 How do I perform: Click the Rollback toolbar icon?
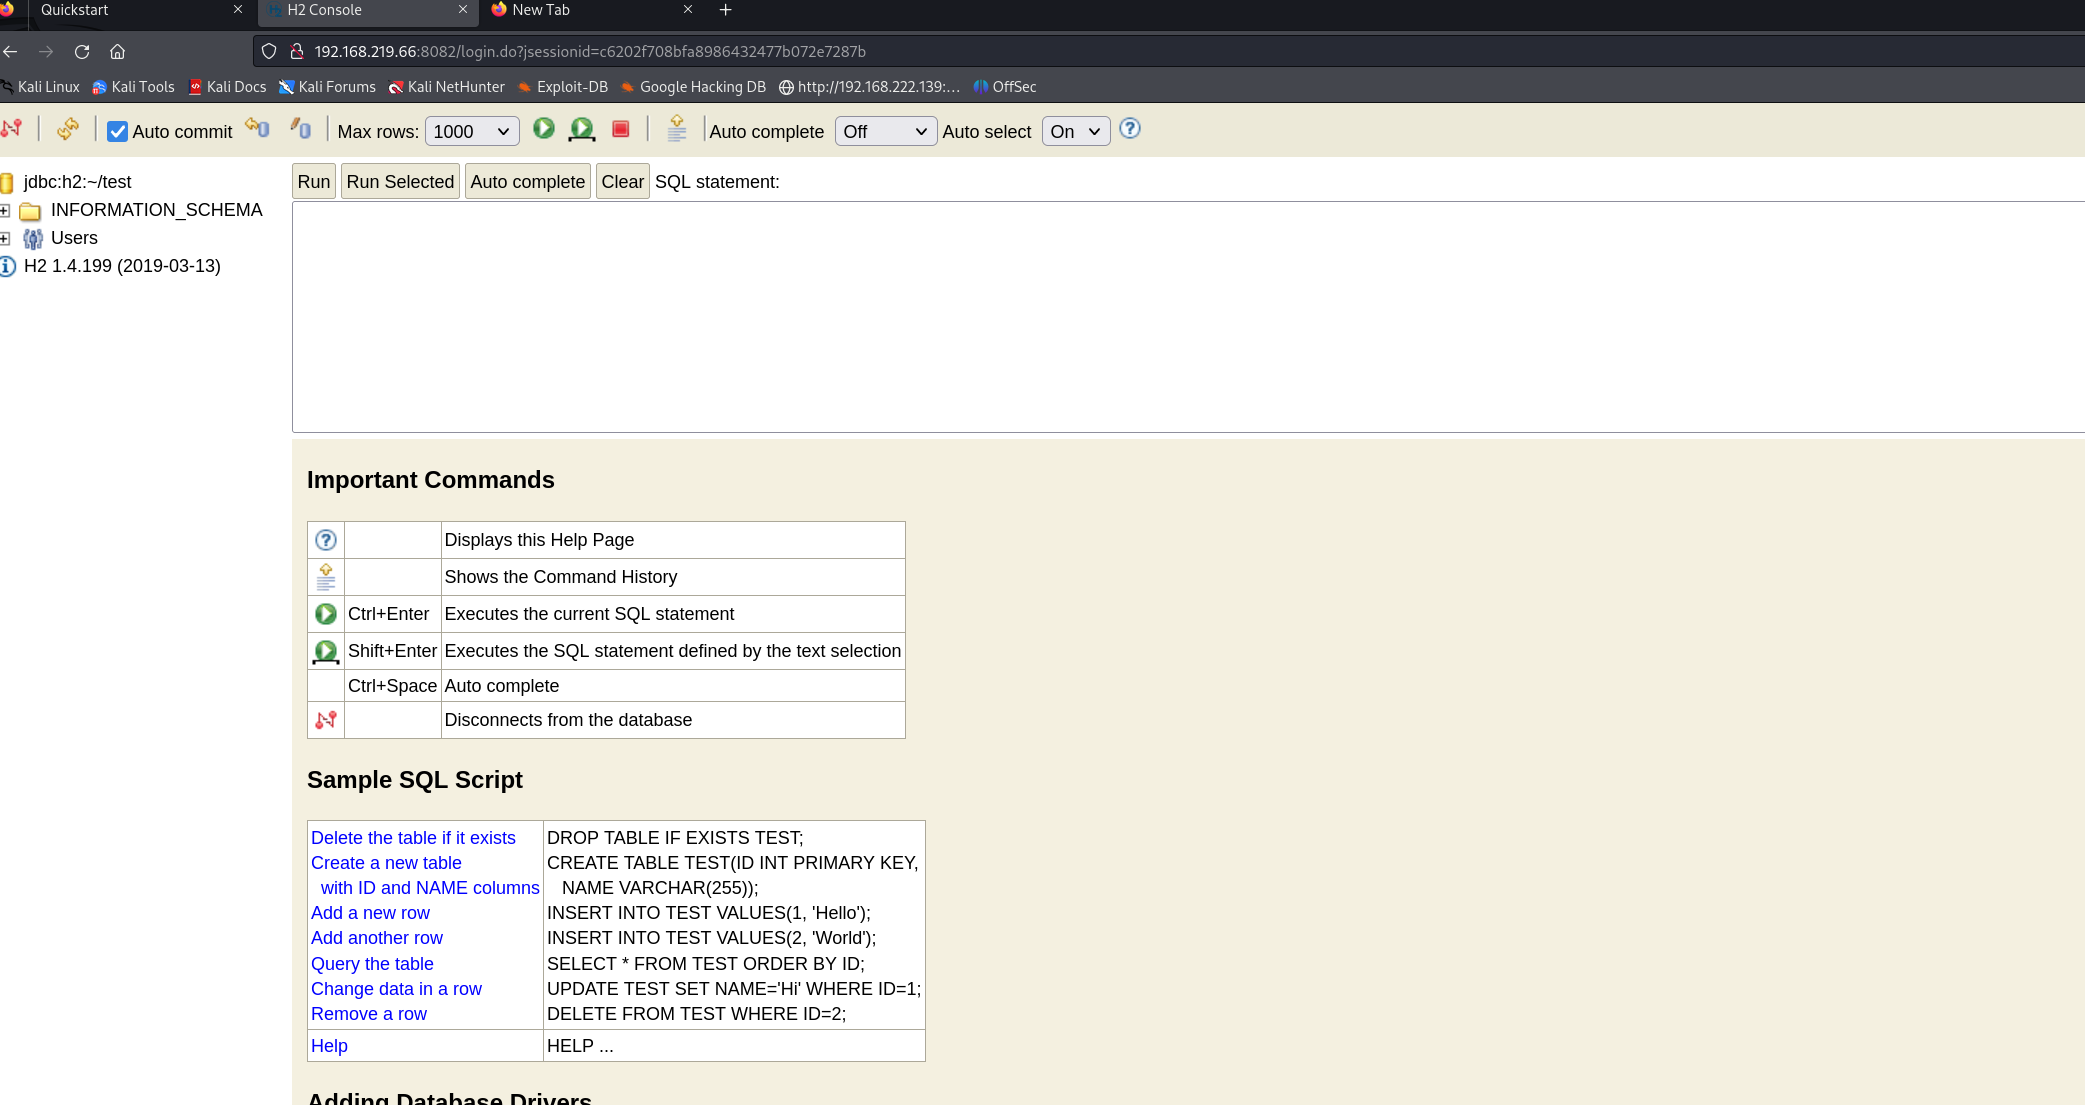[x=257, y=128]
